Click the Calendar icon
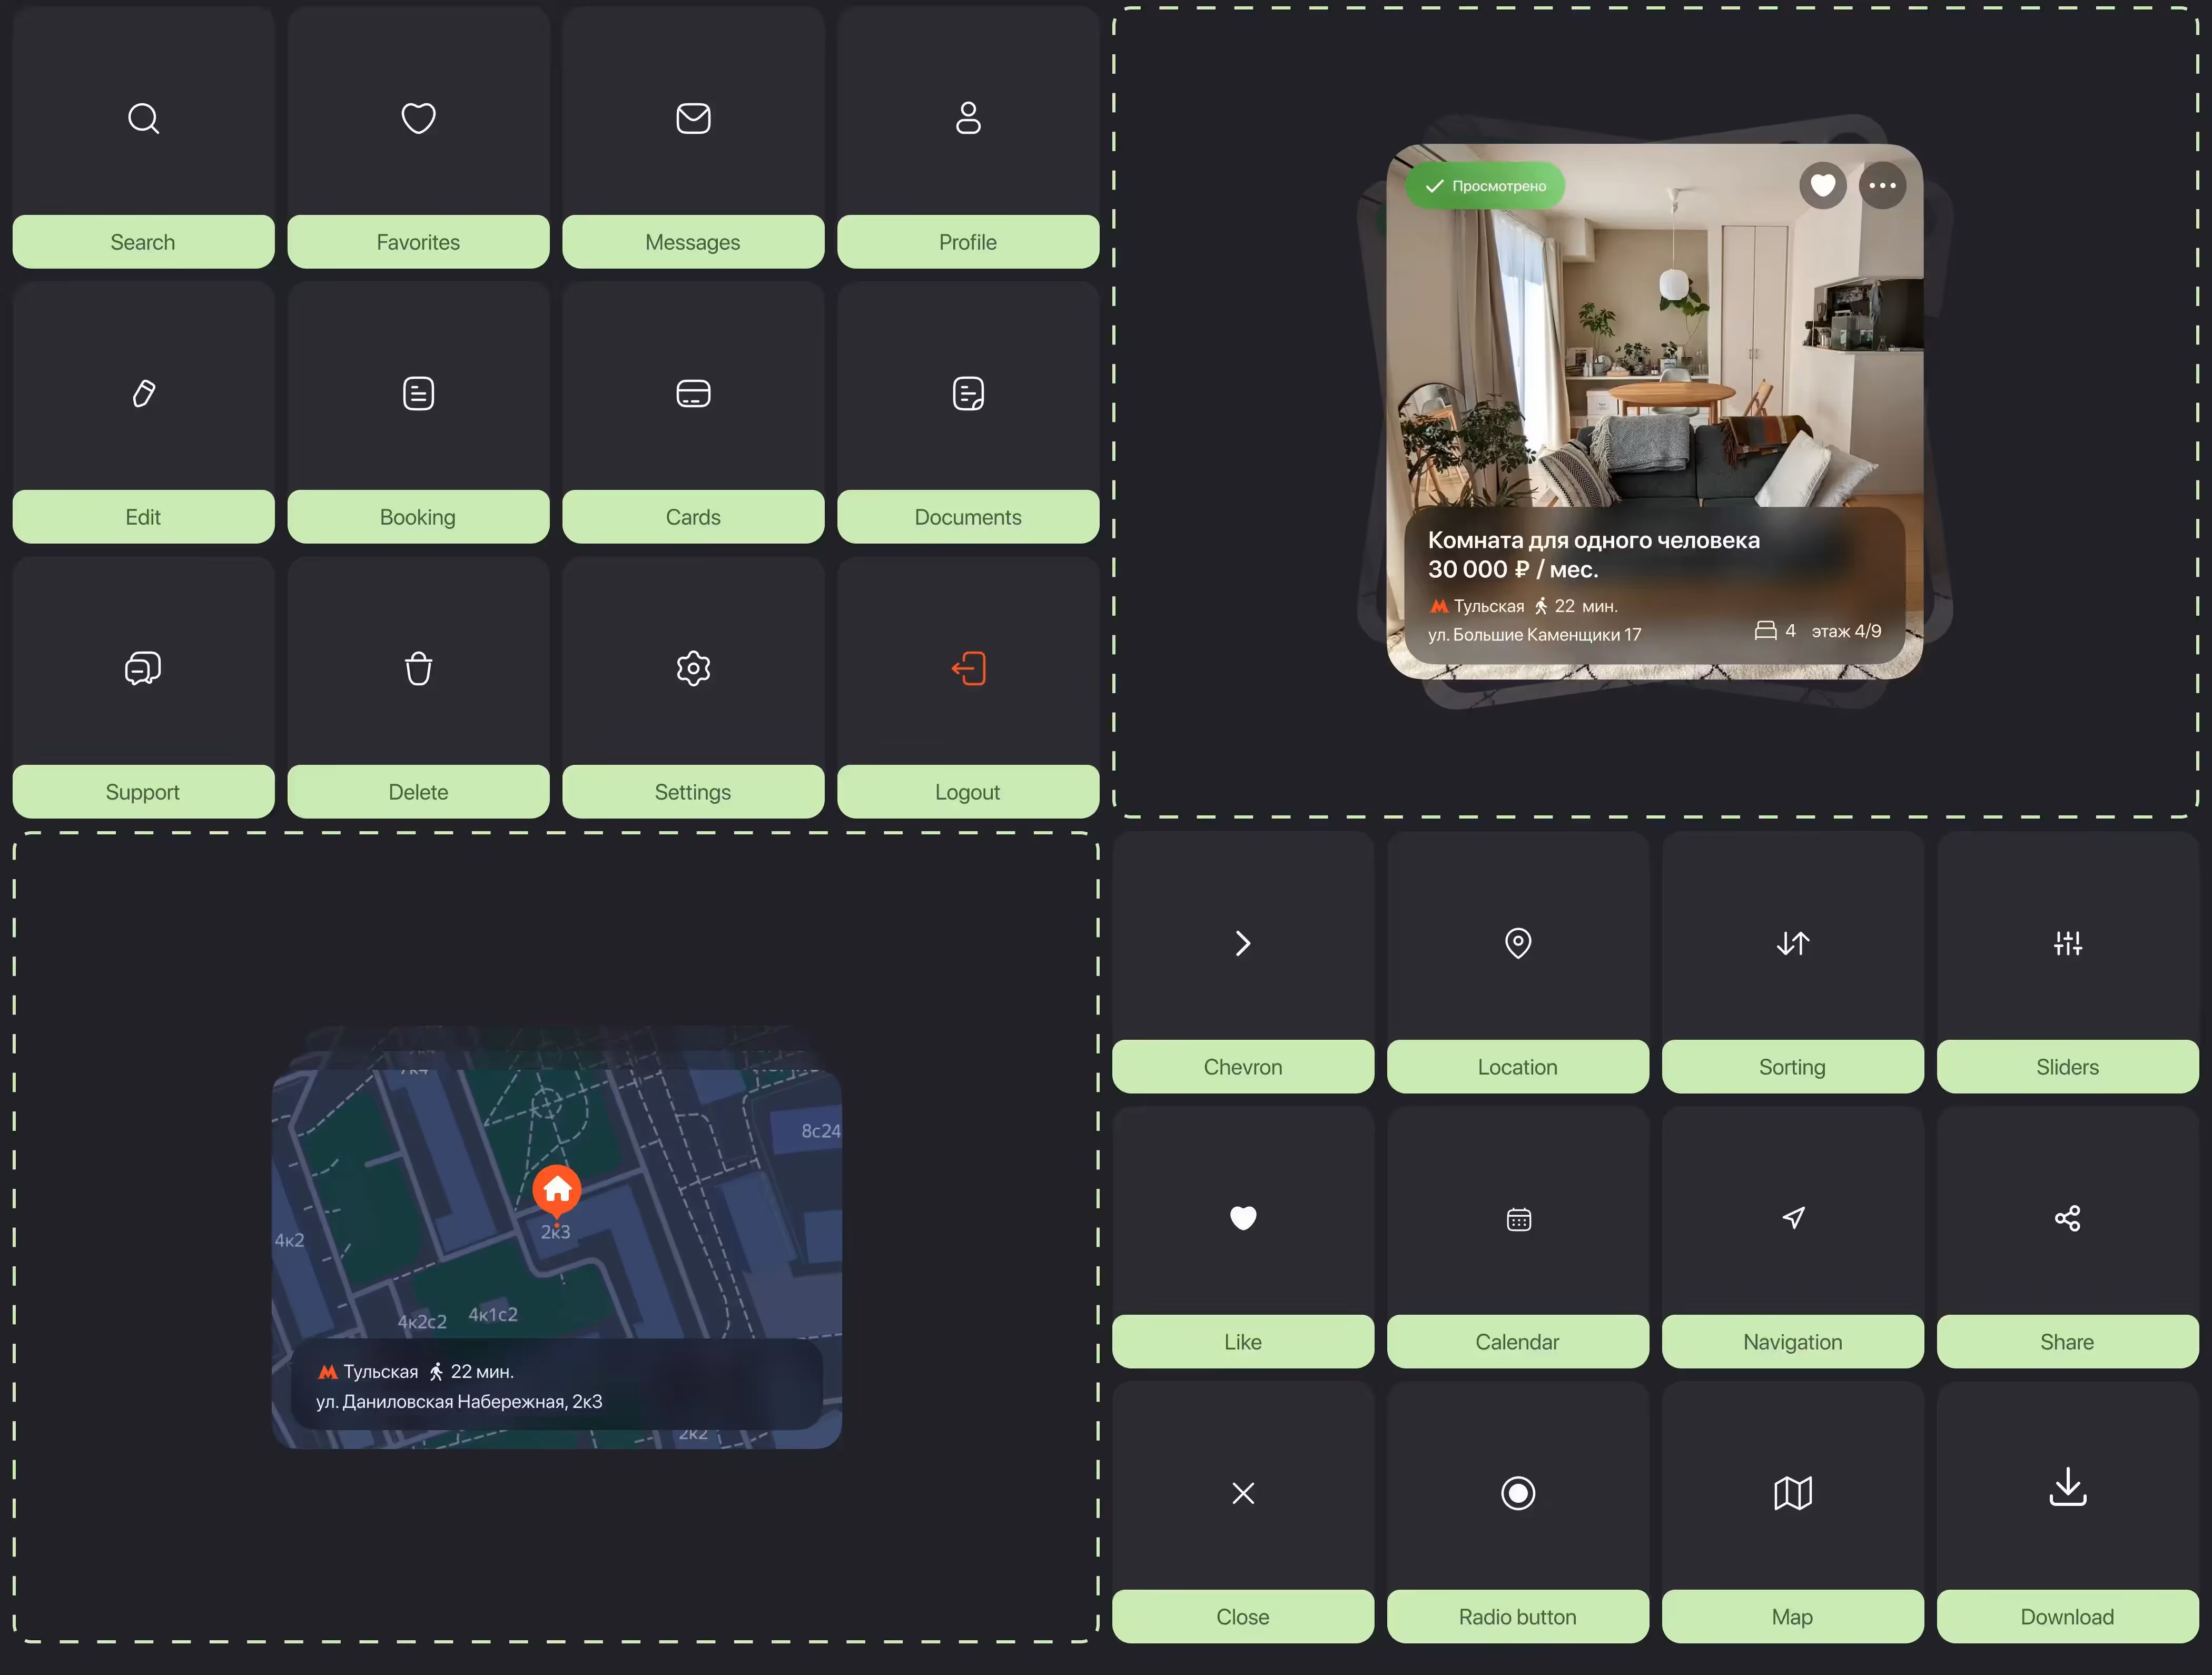This screenshot has width=2212, height=1675. coord(1518,1219)
